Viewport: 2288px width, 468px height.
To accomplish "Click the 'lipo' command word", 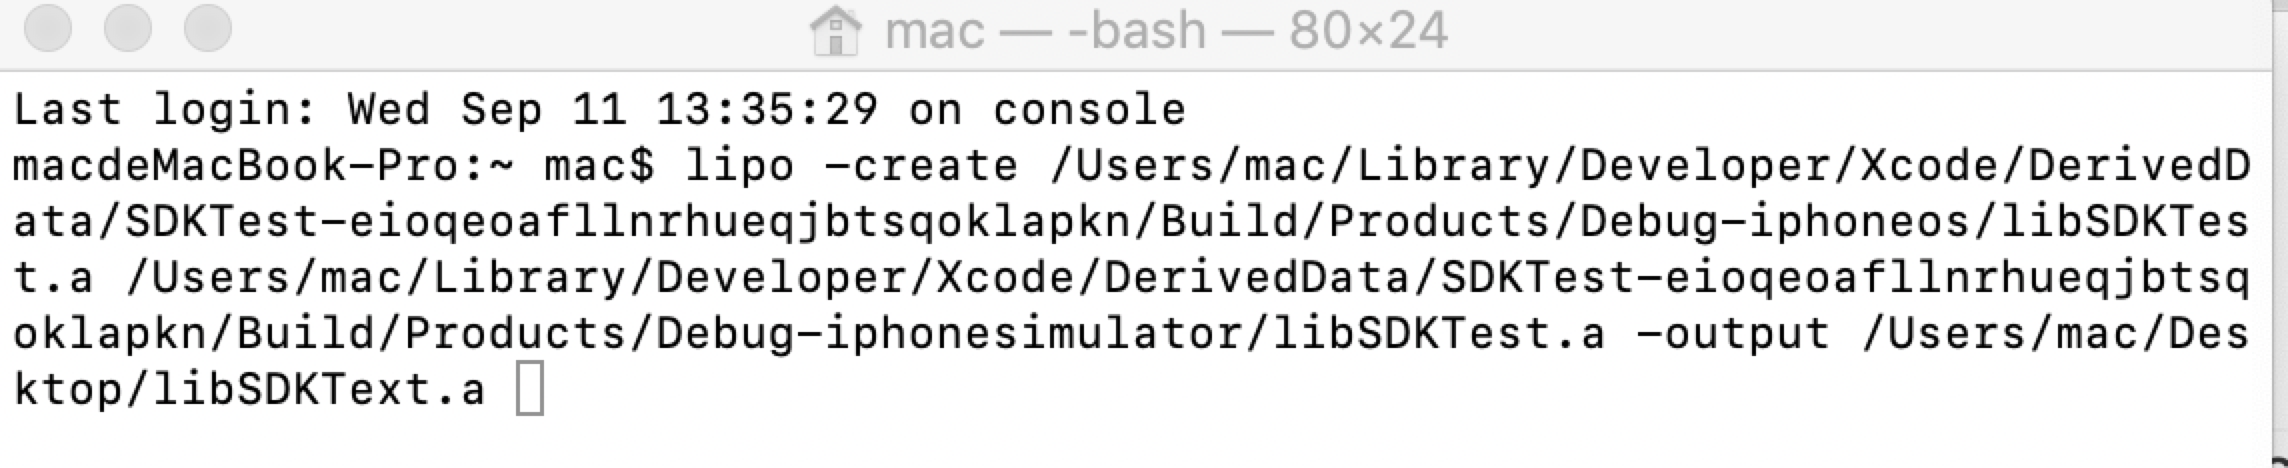I will pos(740,165).
